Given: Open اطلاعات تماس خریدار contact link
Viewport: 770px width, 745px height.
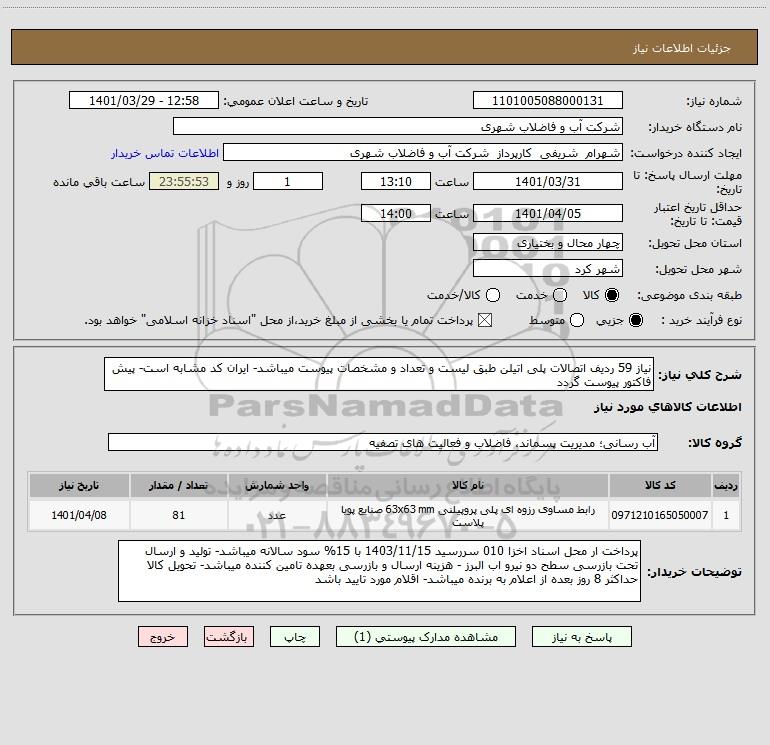Looking at the screenshot, I should 165,153.
